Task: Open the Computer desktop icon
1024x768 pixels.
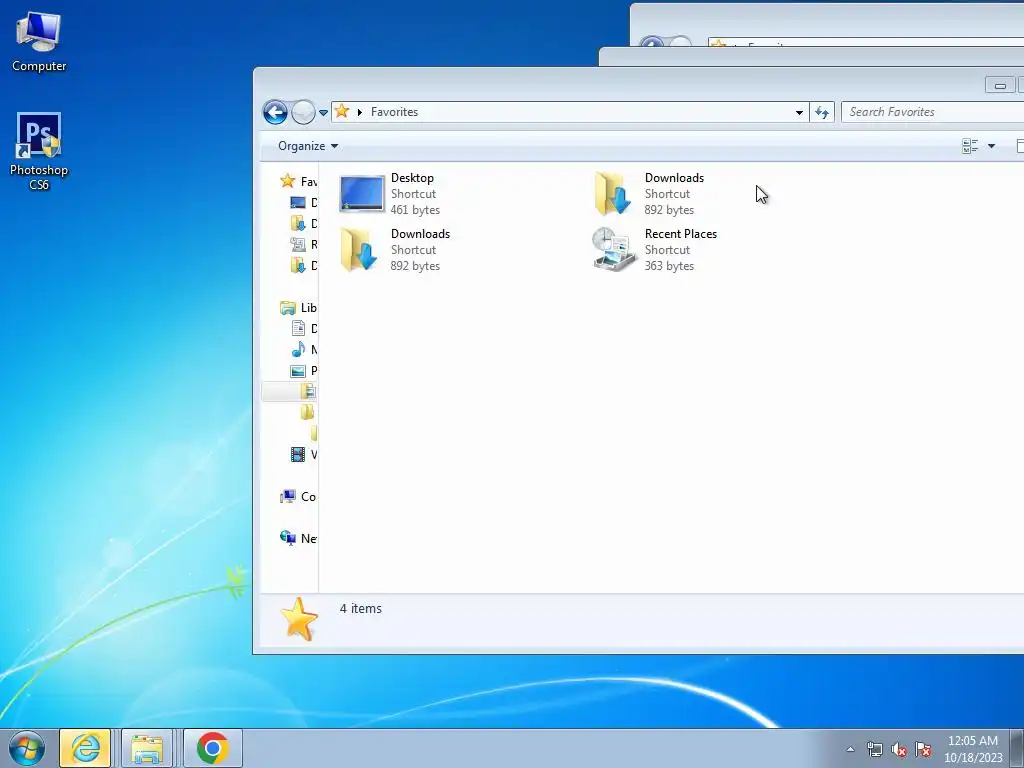Action: click(x=39, y=42)
